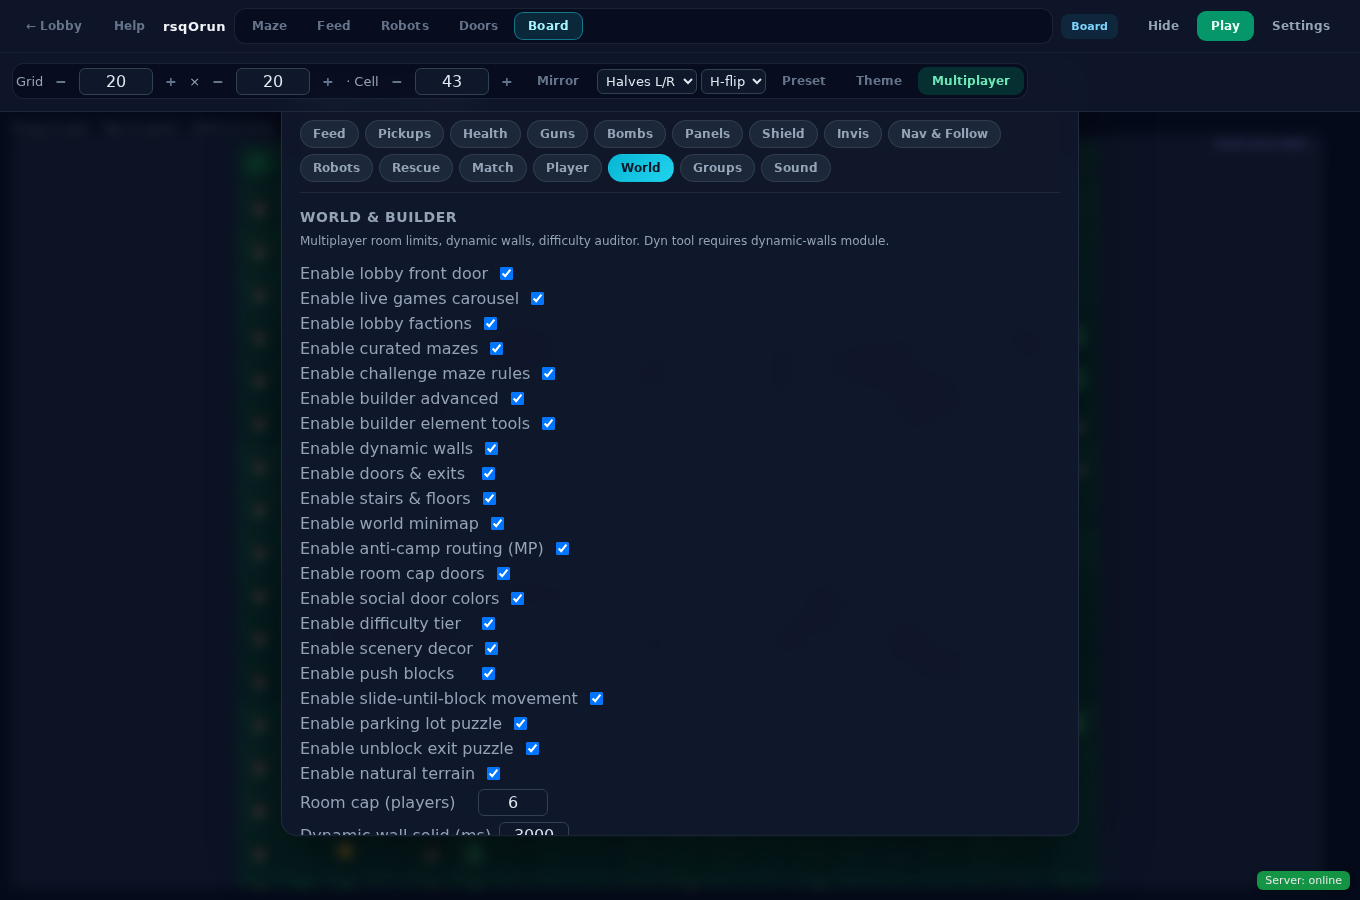Click the Board badge near Hide

(x=1089, y=26)
